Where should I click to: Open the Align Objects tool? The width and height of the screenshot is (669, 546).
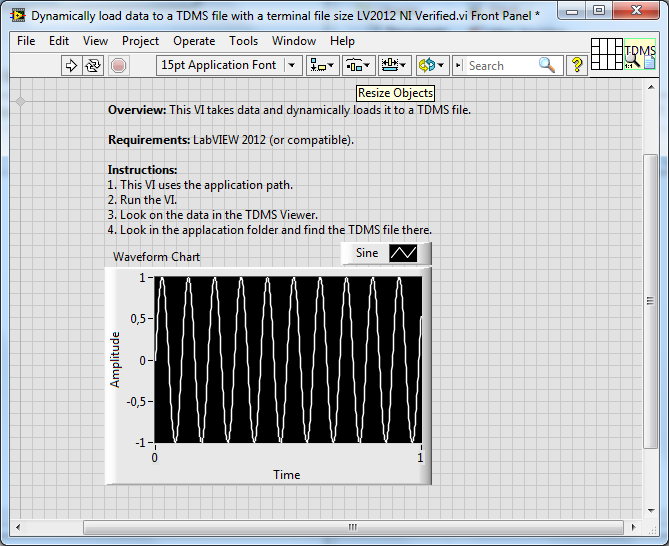[x=322, y=65]
